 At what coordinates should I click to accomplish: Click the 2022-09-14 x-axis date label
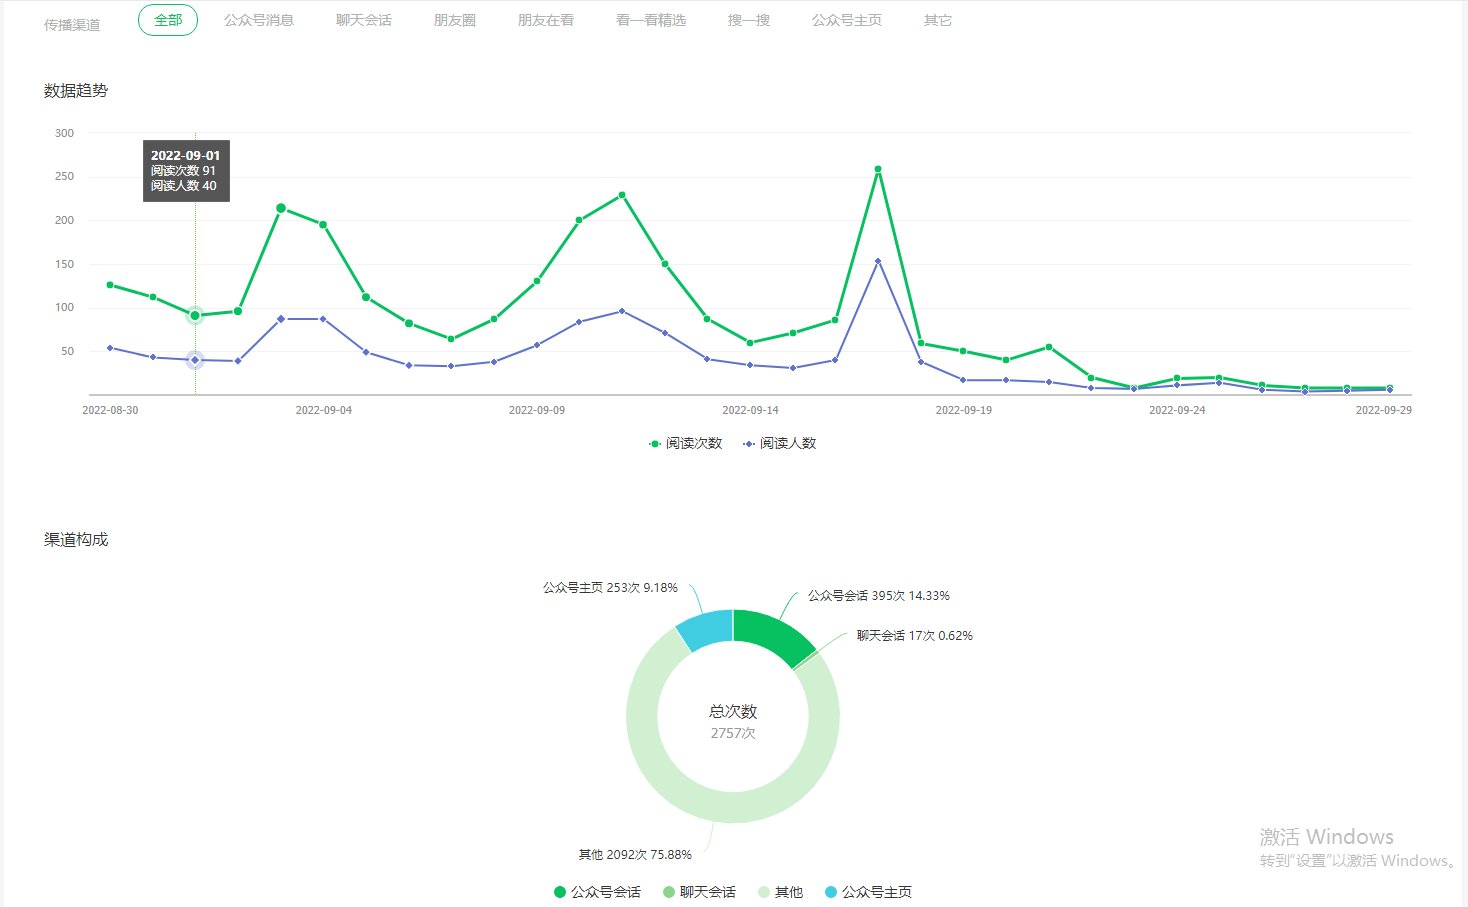click(750, 410)
